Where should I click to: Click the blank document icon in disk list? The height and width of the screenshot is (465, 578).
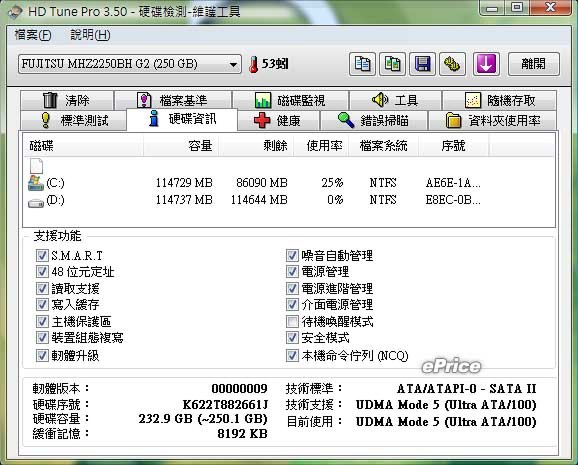pos(36,166)
